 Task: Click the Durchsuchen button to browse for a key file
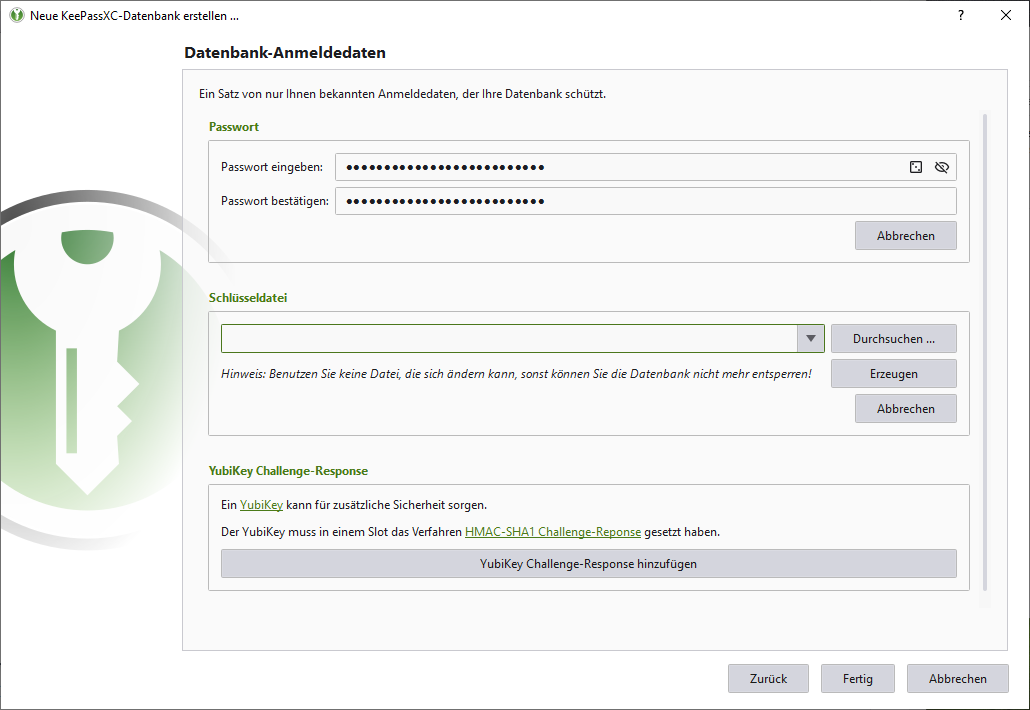[x=893, y=338]
